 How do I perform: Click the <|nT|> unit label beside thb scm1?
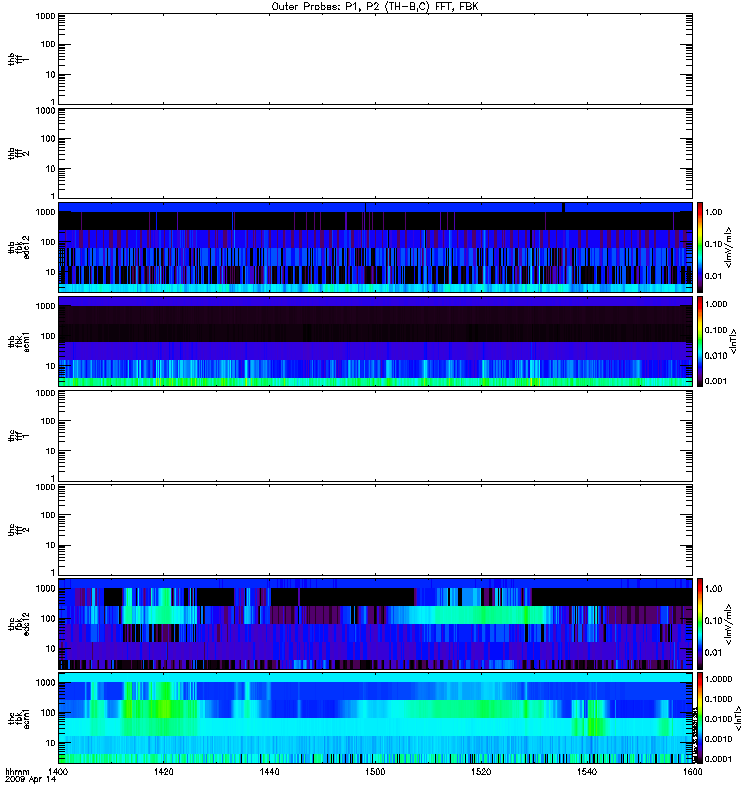(x=734, y=341)
